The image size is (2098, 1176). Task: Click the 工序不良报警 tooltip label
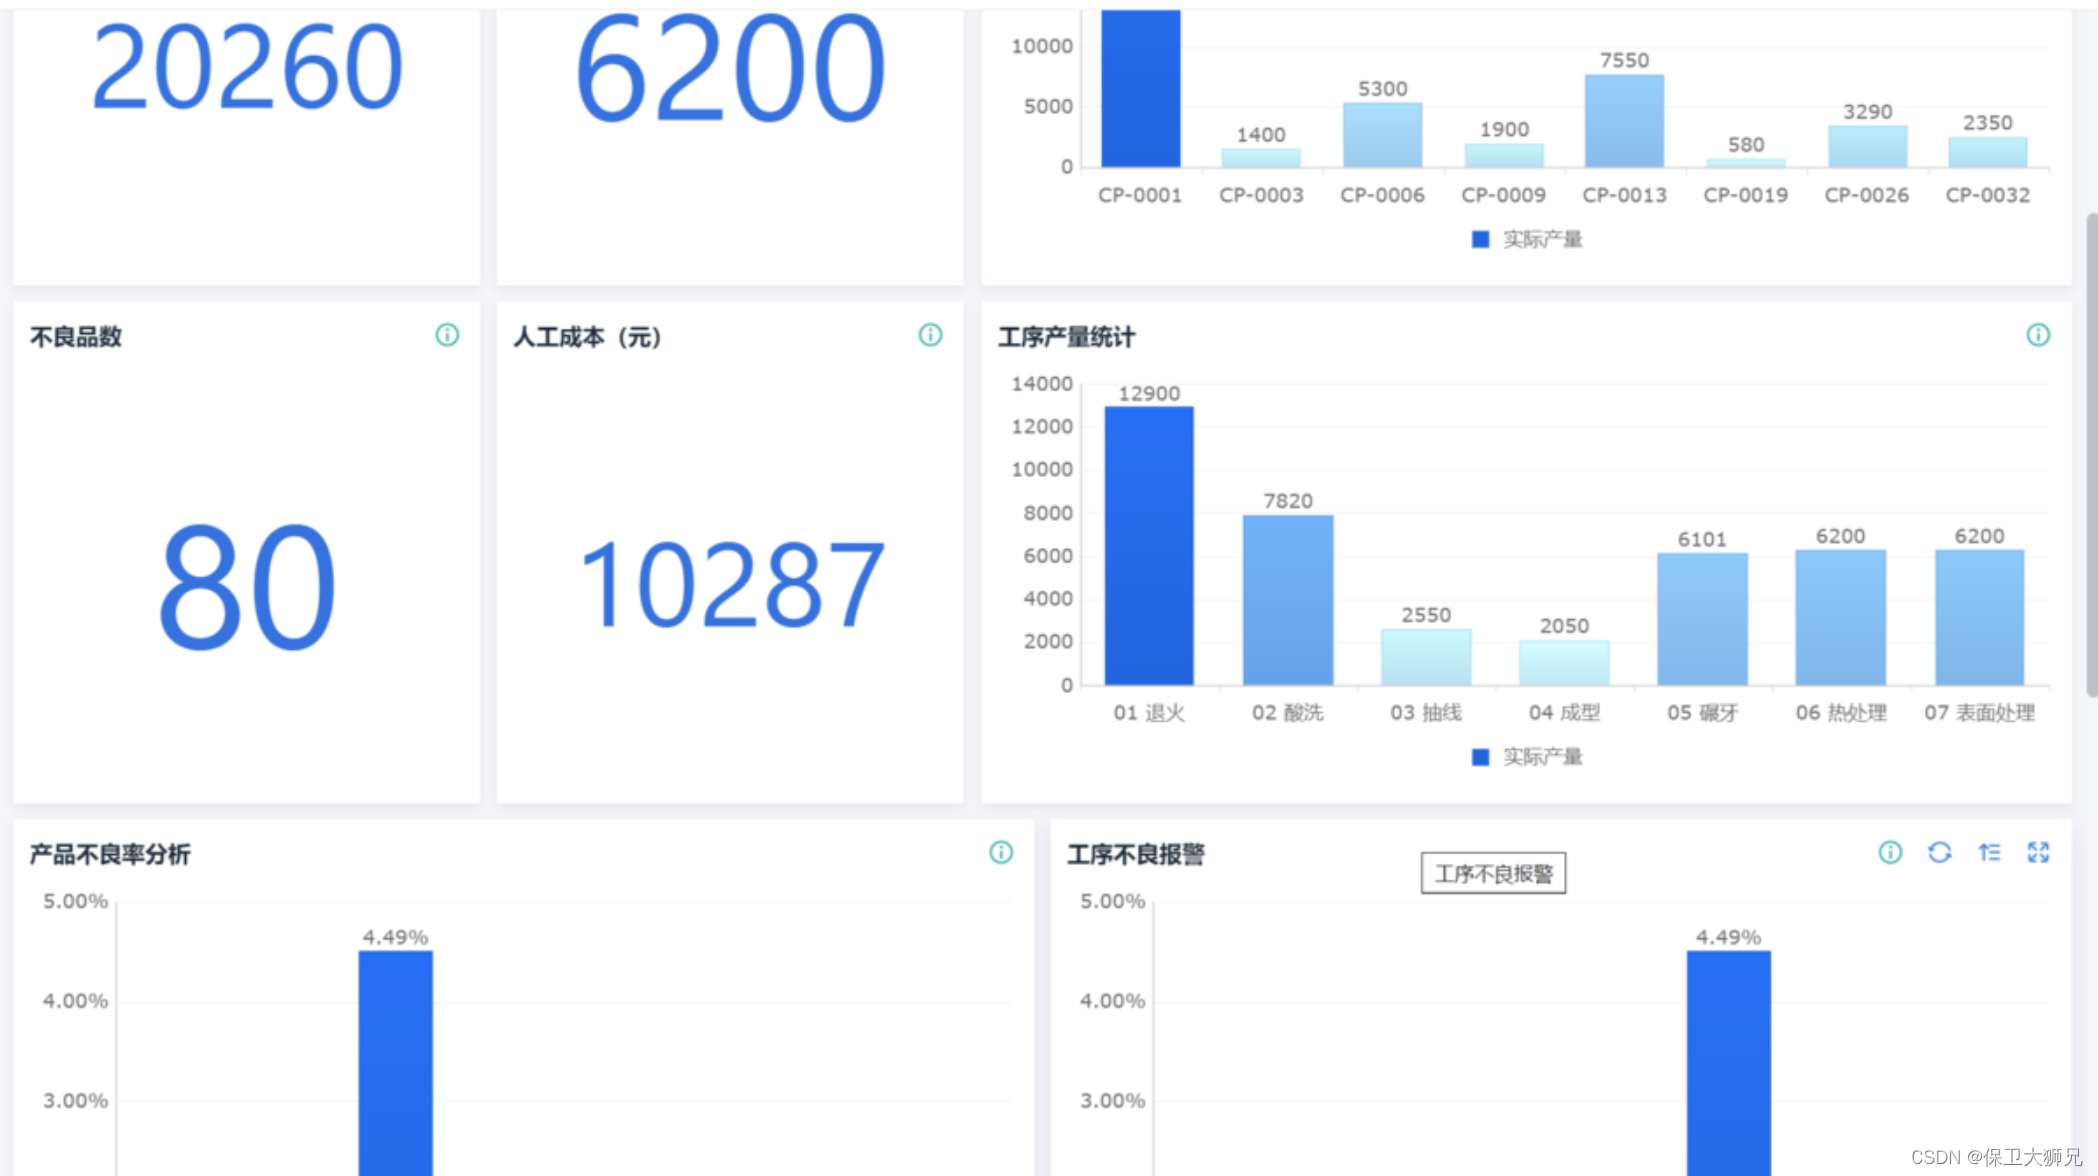point(1493,873)
